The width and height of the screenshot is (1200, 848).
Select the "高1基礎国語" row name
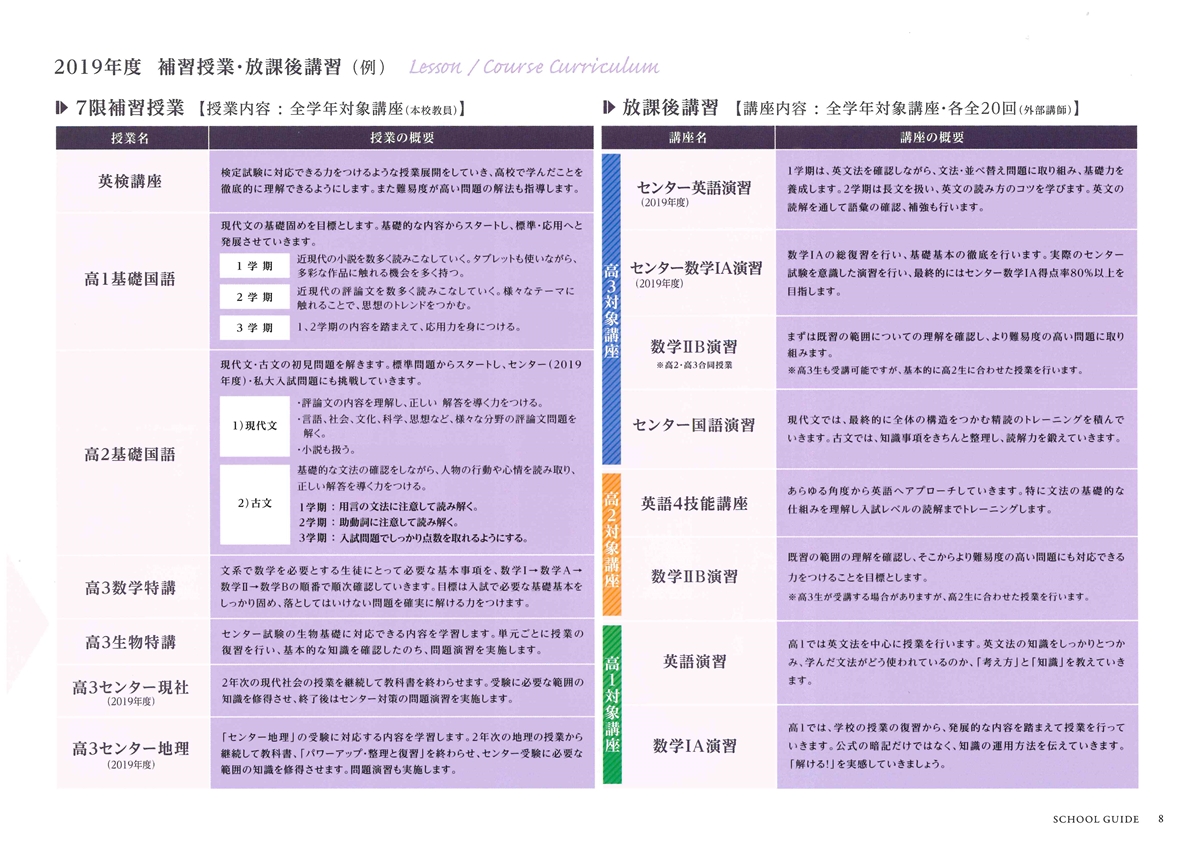click(130, 279)
